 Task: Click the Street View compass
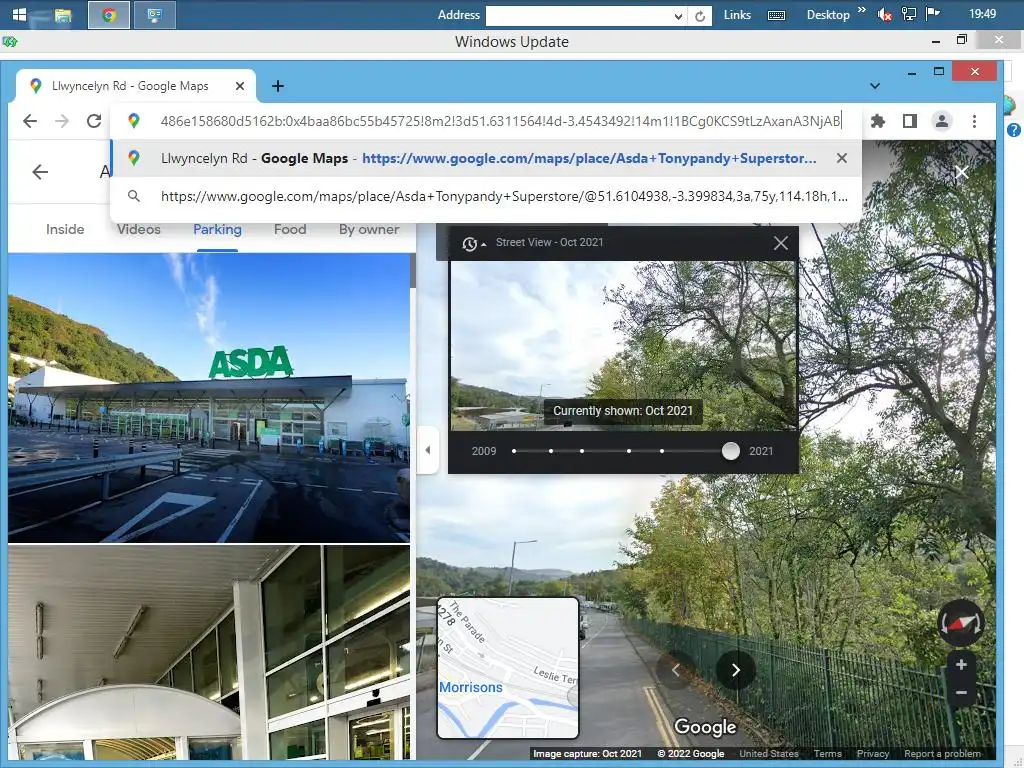(961, 624)
